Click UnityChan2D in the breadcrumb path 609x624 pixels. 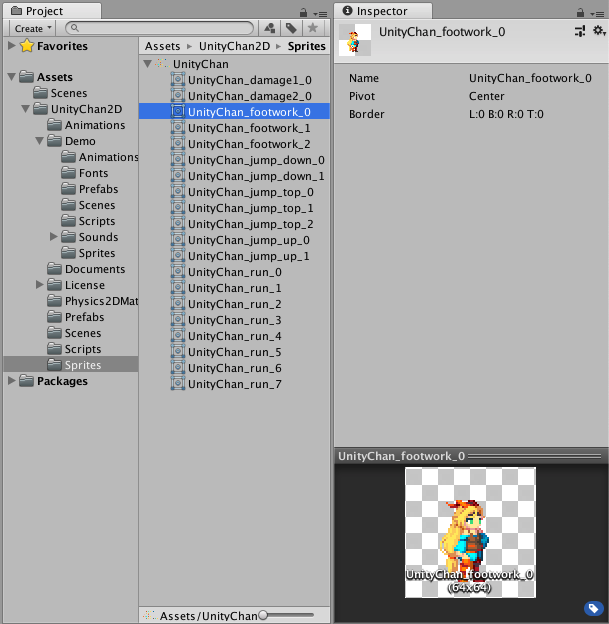pyautogui.click(x=235, y=46)
